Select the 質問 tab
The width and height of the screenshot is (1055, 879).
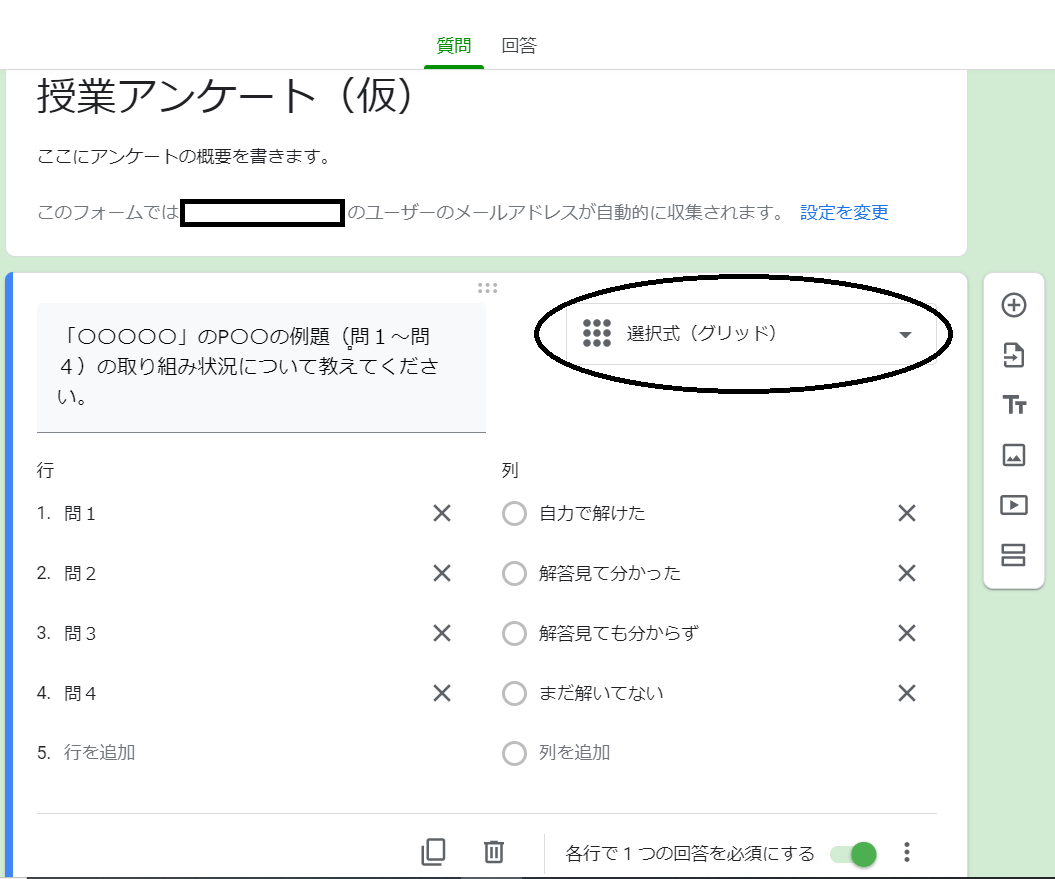(455, 45)
